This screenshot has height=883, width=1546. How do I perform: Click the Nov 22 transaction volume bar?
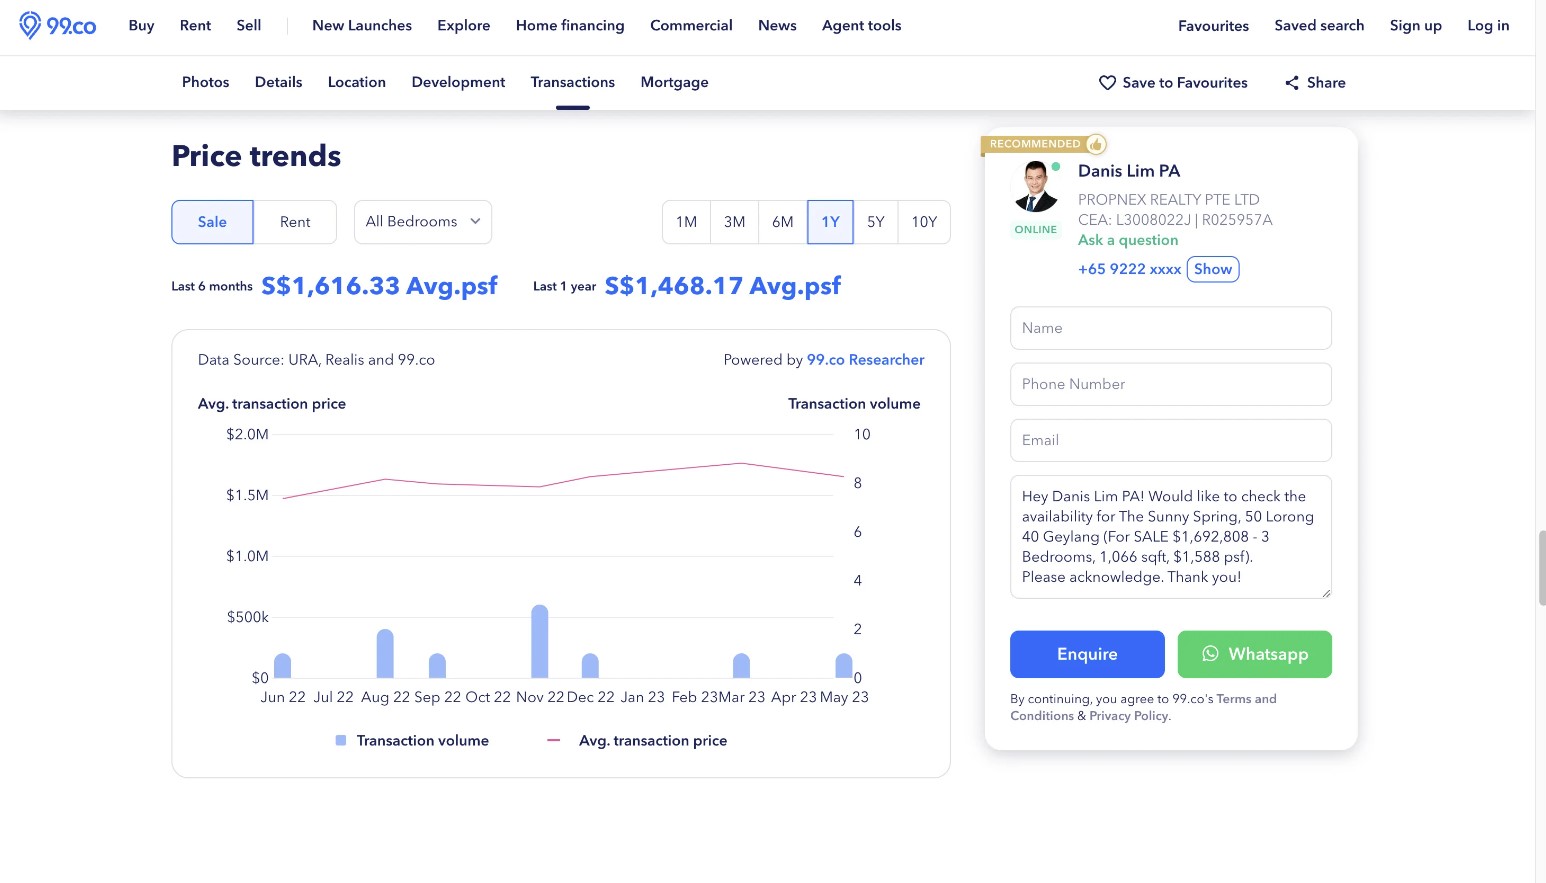(540, 642)
